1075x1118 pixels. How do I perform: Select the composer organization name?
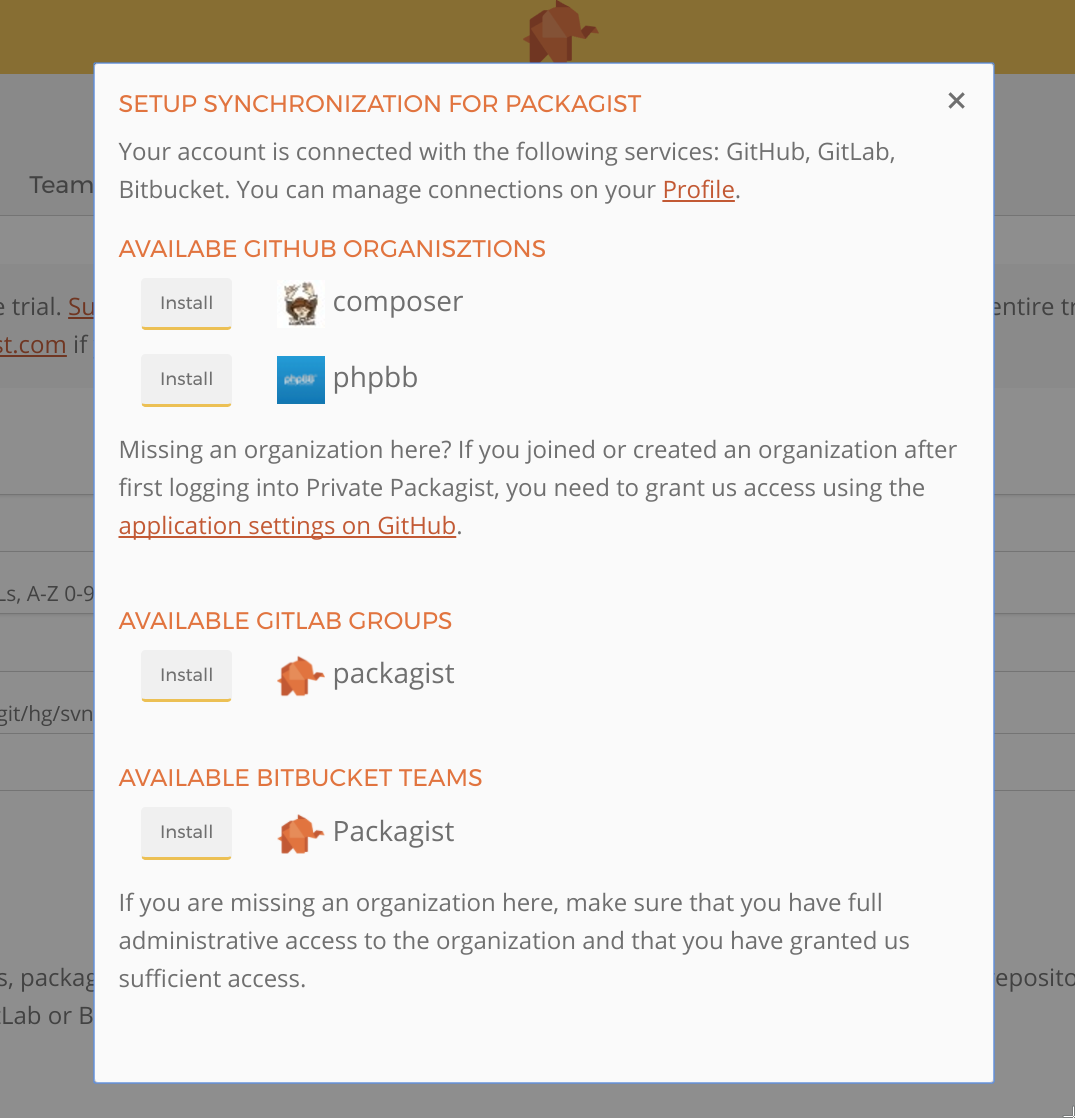click(398, 302)
